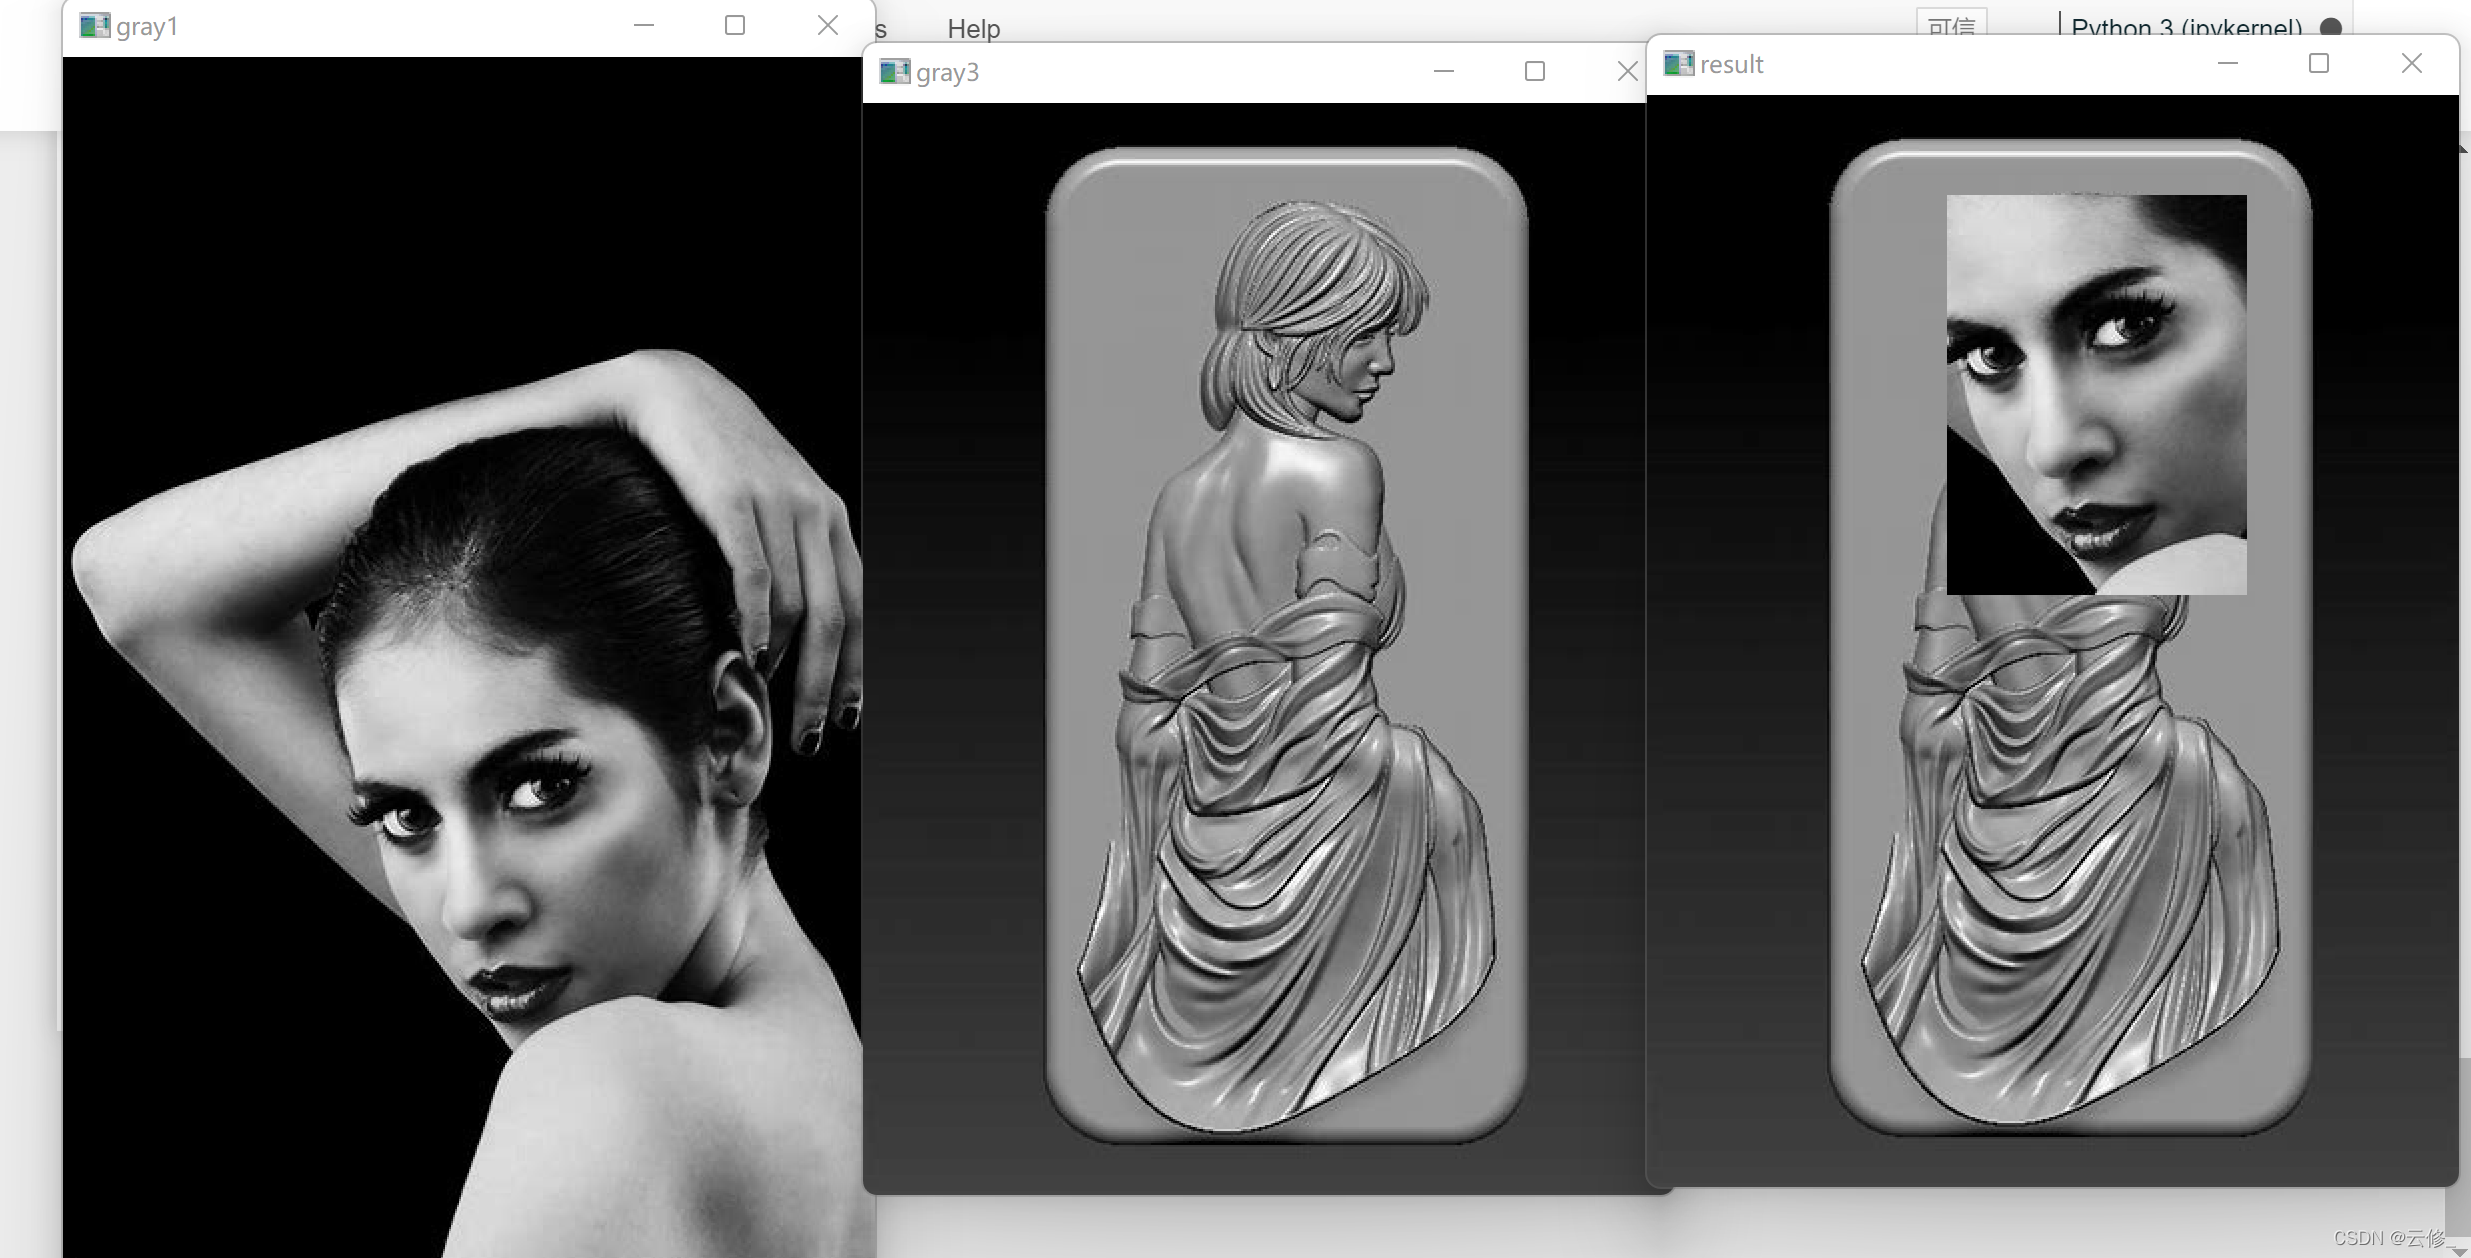Click the pasted face region in result
This screenshot has height=1258, width=2471.
pos(2096,395)
